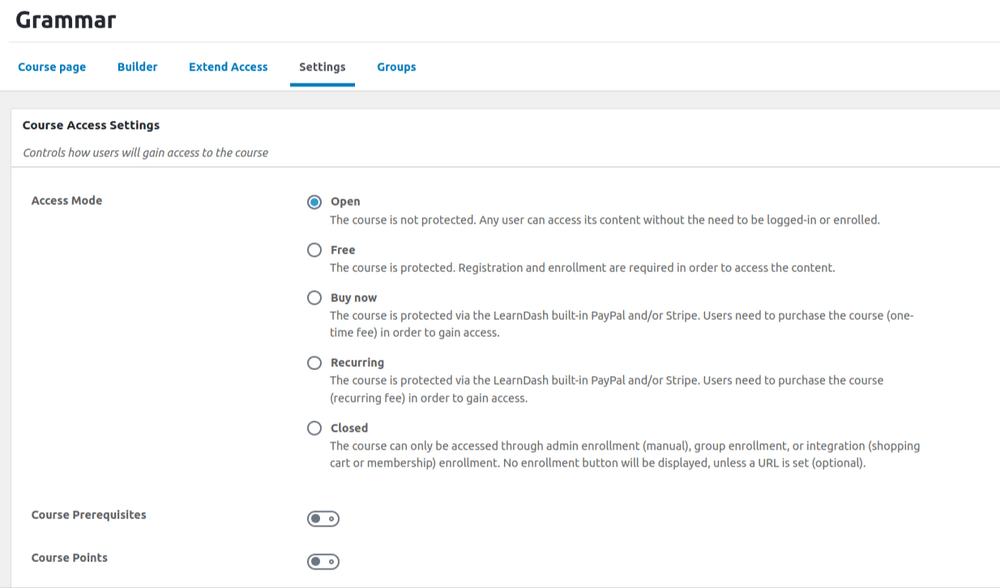This screenshot has width=1000, height=588.
Task: Click the Access Mode field label
Action: click(x=67, y=201)
